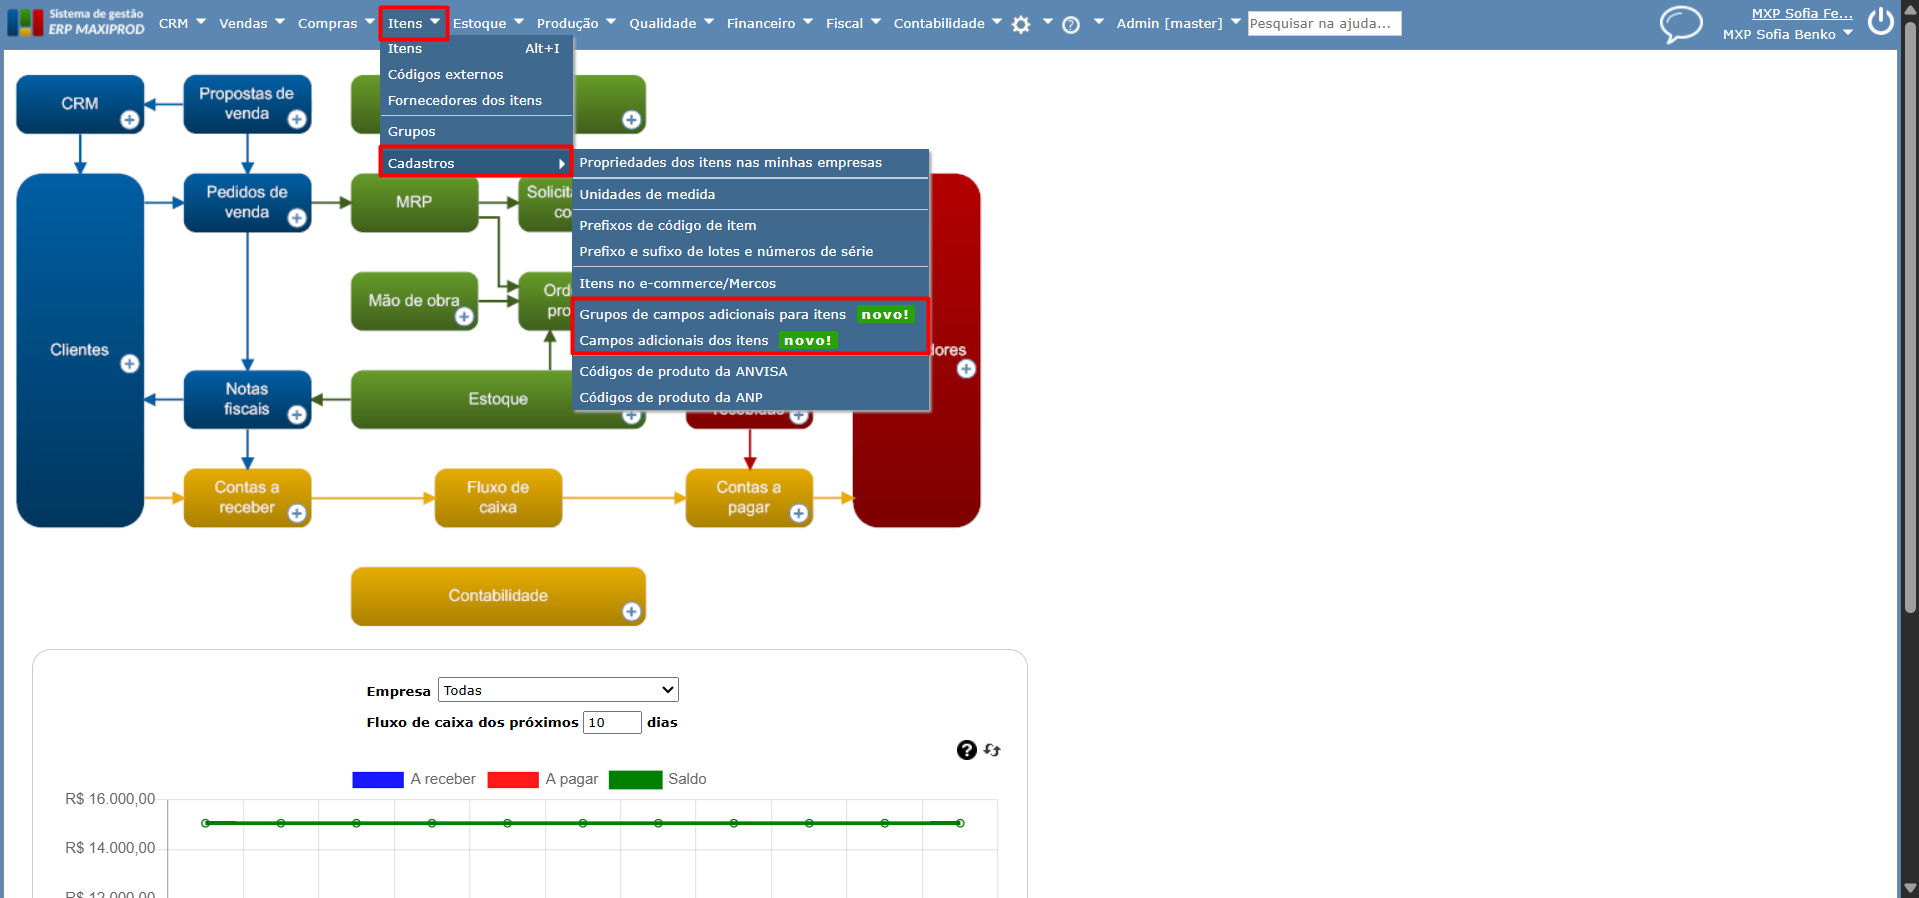This screenshot has width=1919, height=898.
Task: Expand the Produção menu
Action: (576, 23)
